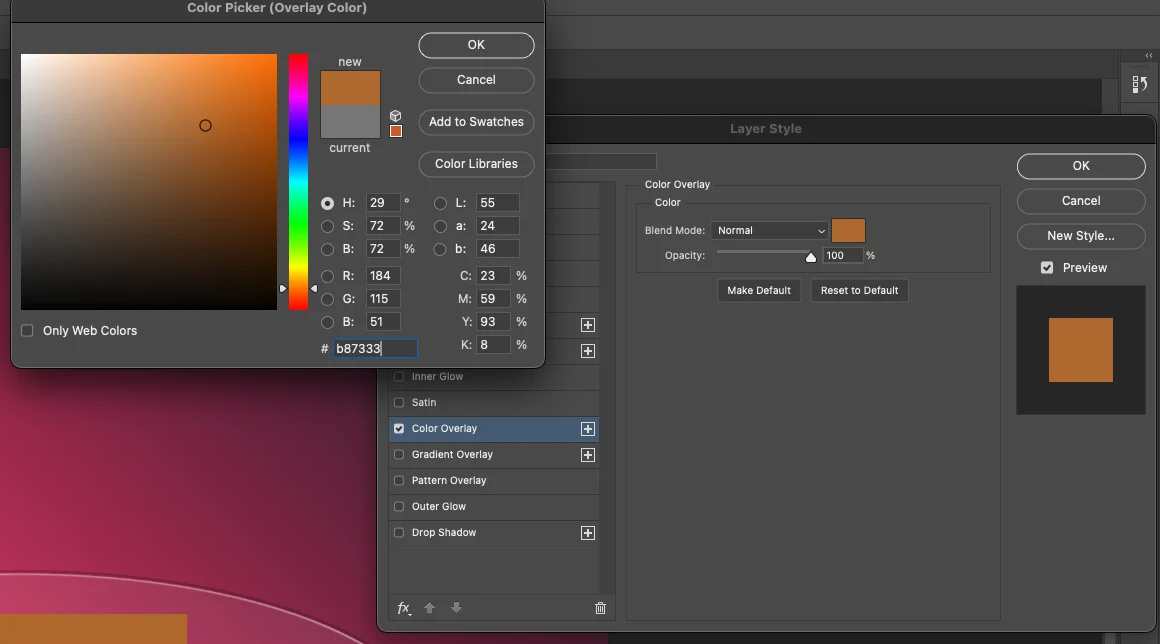Open Color Libraries button
The height and width of the screenshot is (644, 1160).
476,164
